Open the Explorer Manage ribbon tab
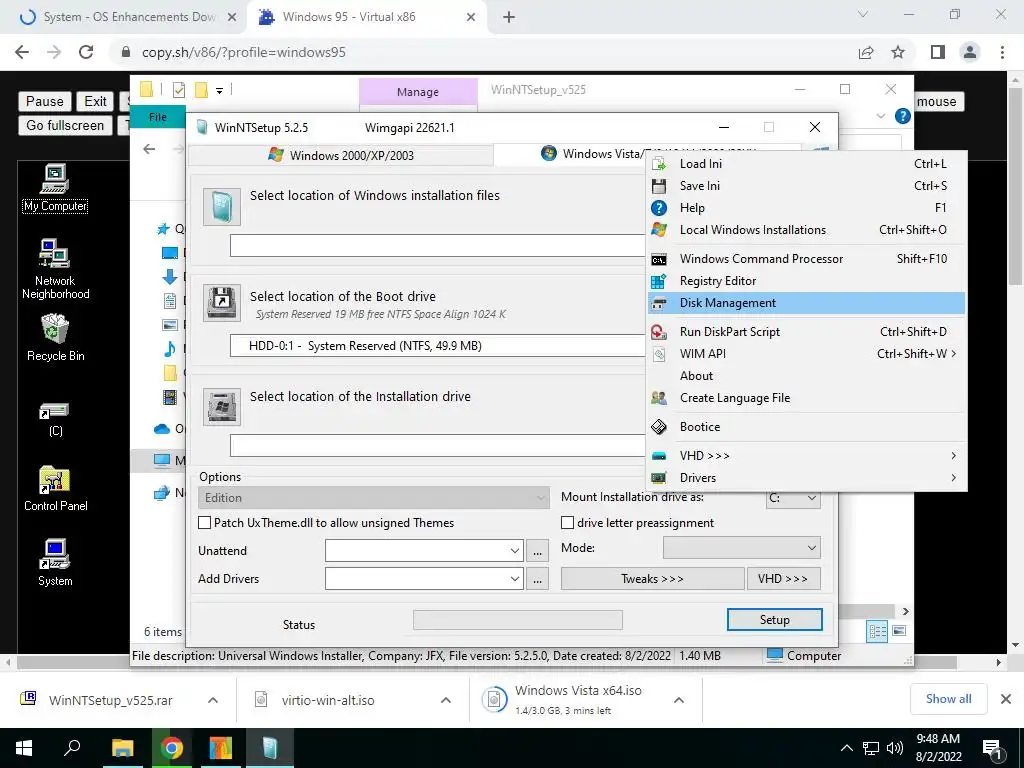Image resolution: width=1024 pixels, height=768 pixels. (x=418, y=92)
